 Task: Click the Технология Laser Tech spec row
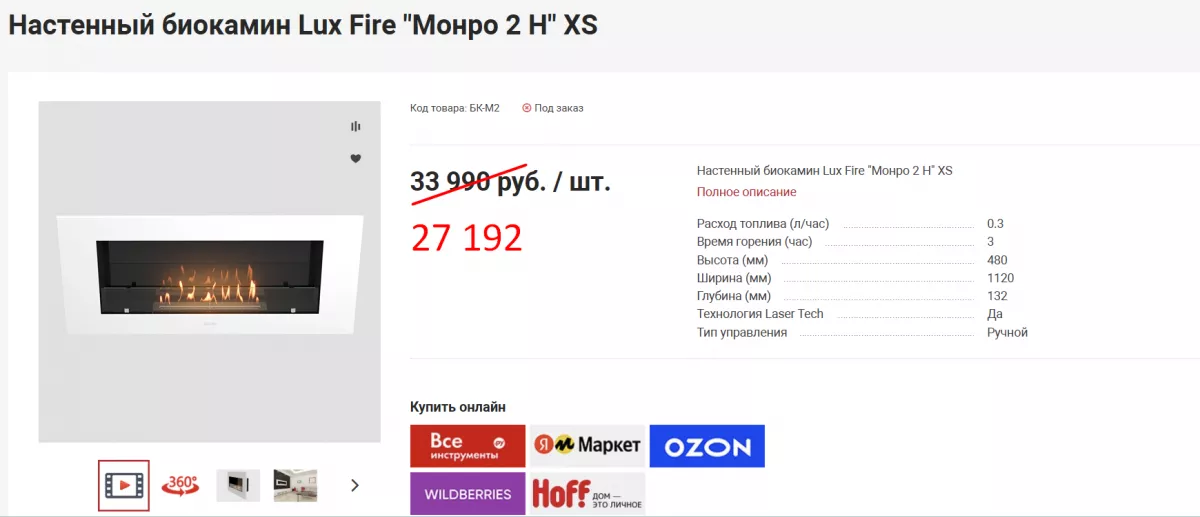click(760, 314)
